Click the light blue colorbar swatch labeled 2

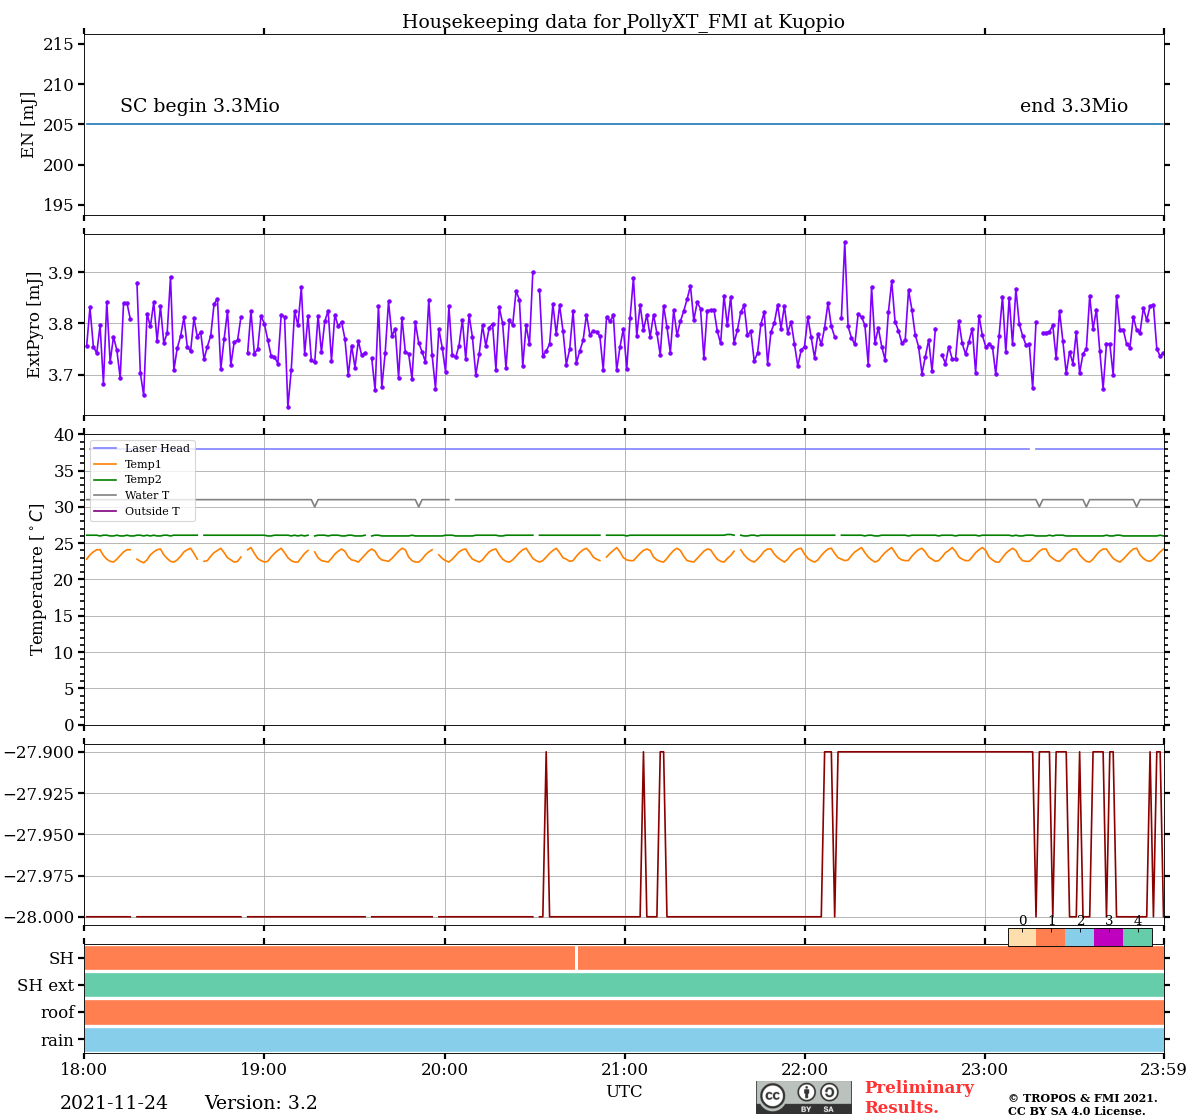[x=1080, y=937]
